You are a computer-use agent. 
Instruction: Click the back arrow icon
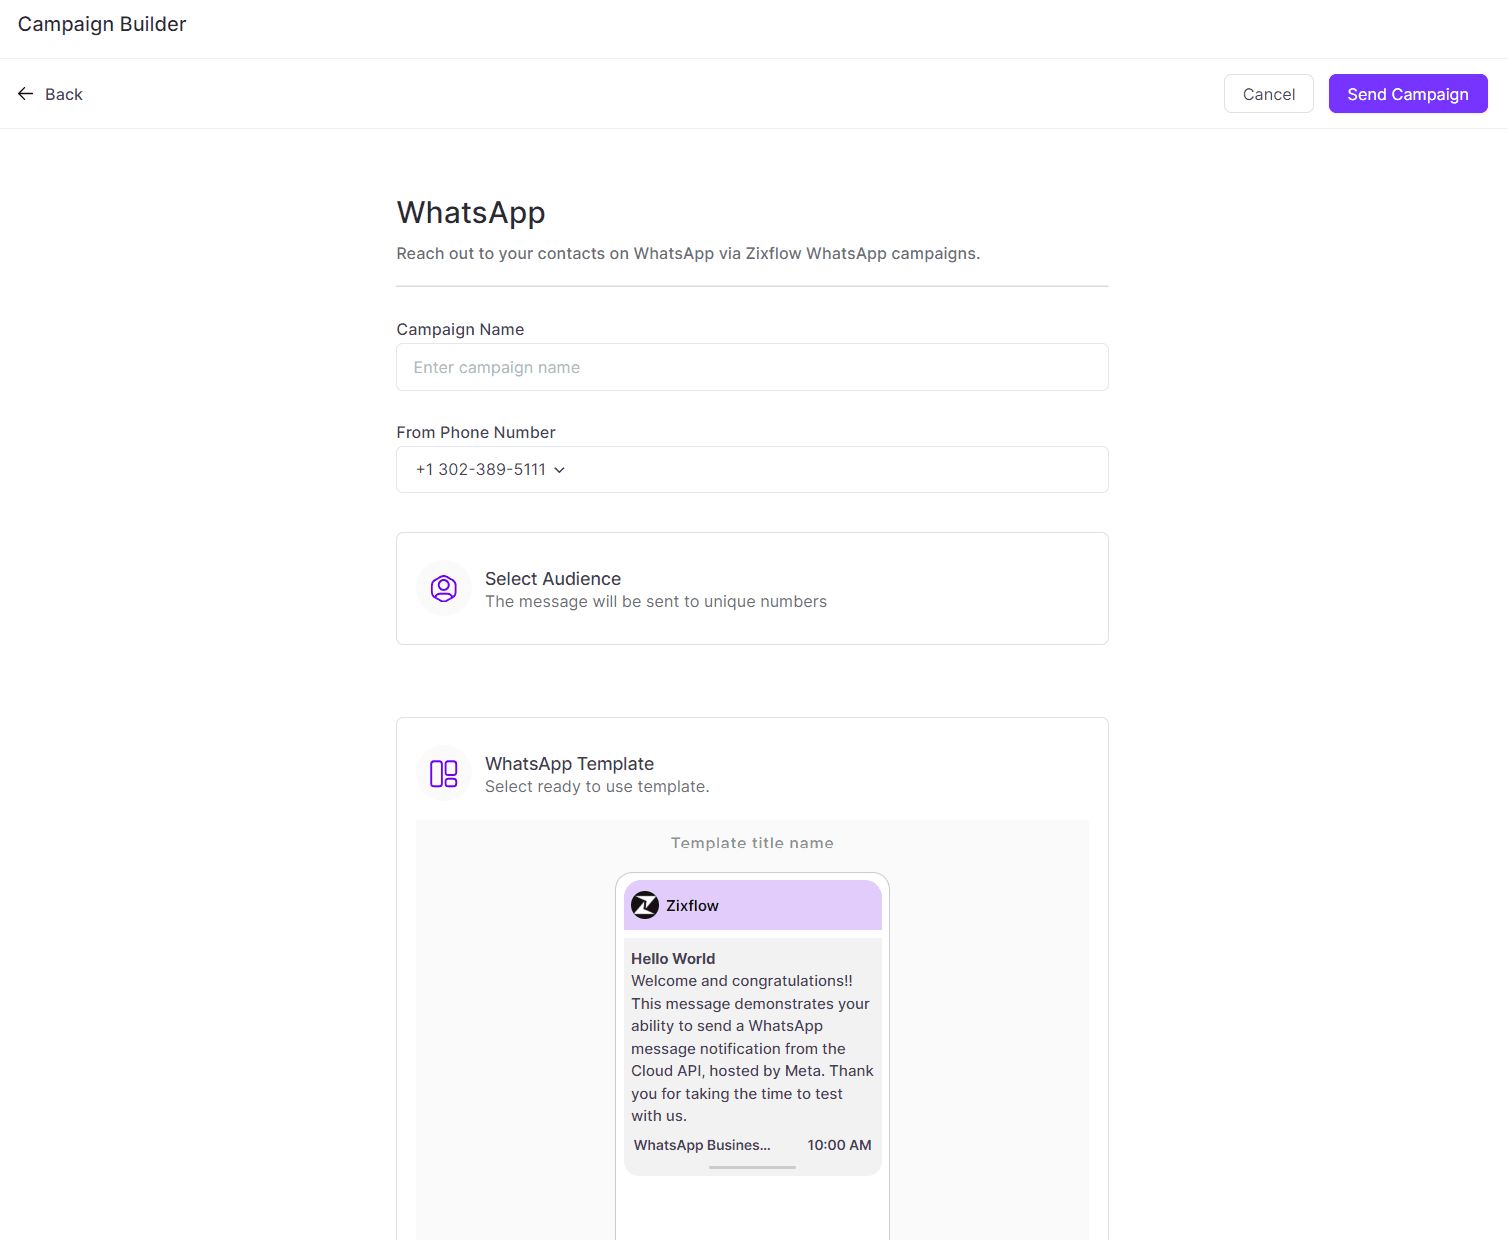point(26,93)
